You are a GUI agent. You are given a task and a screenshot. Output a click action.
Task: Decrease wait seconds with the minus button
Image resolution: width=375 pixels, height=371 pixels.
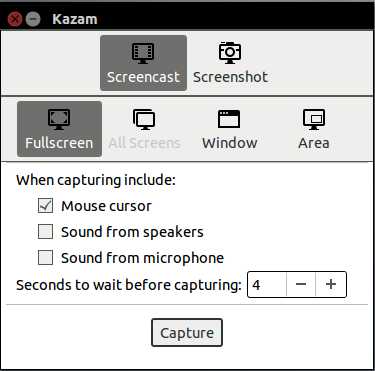pos(301,284)
